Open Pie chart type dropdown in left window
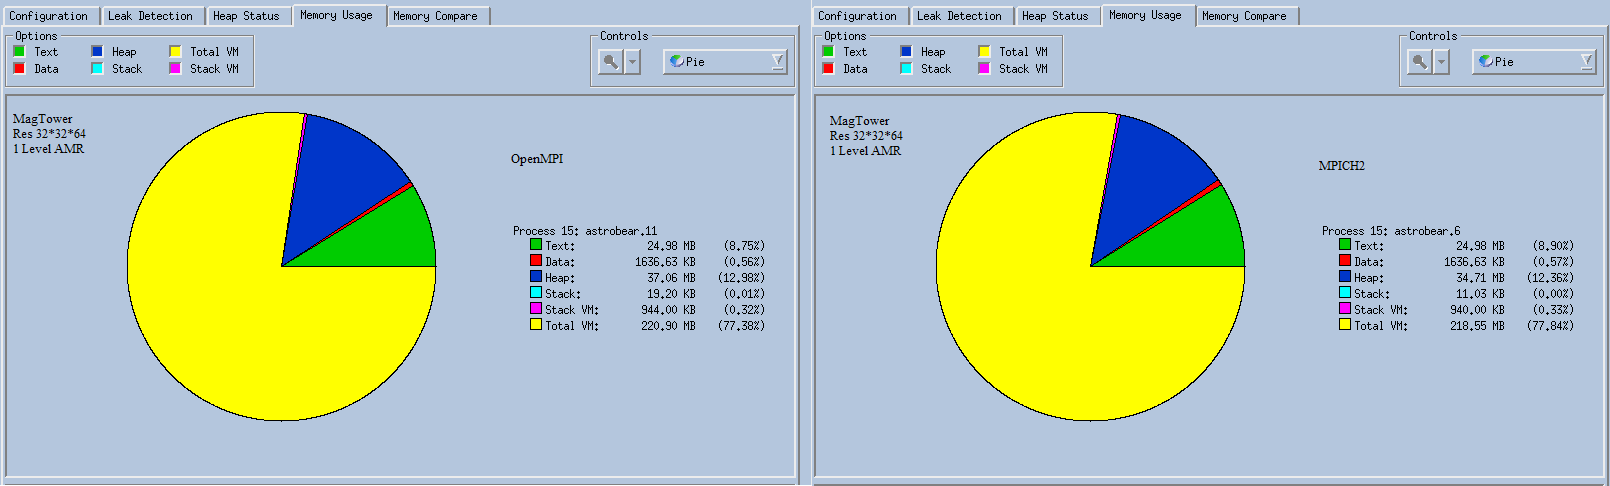Image resolution: width=1610 pixels, height=486 pixels. coord(726,62)
